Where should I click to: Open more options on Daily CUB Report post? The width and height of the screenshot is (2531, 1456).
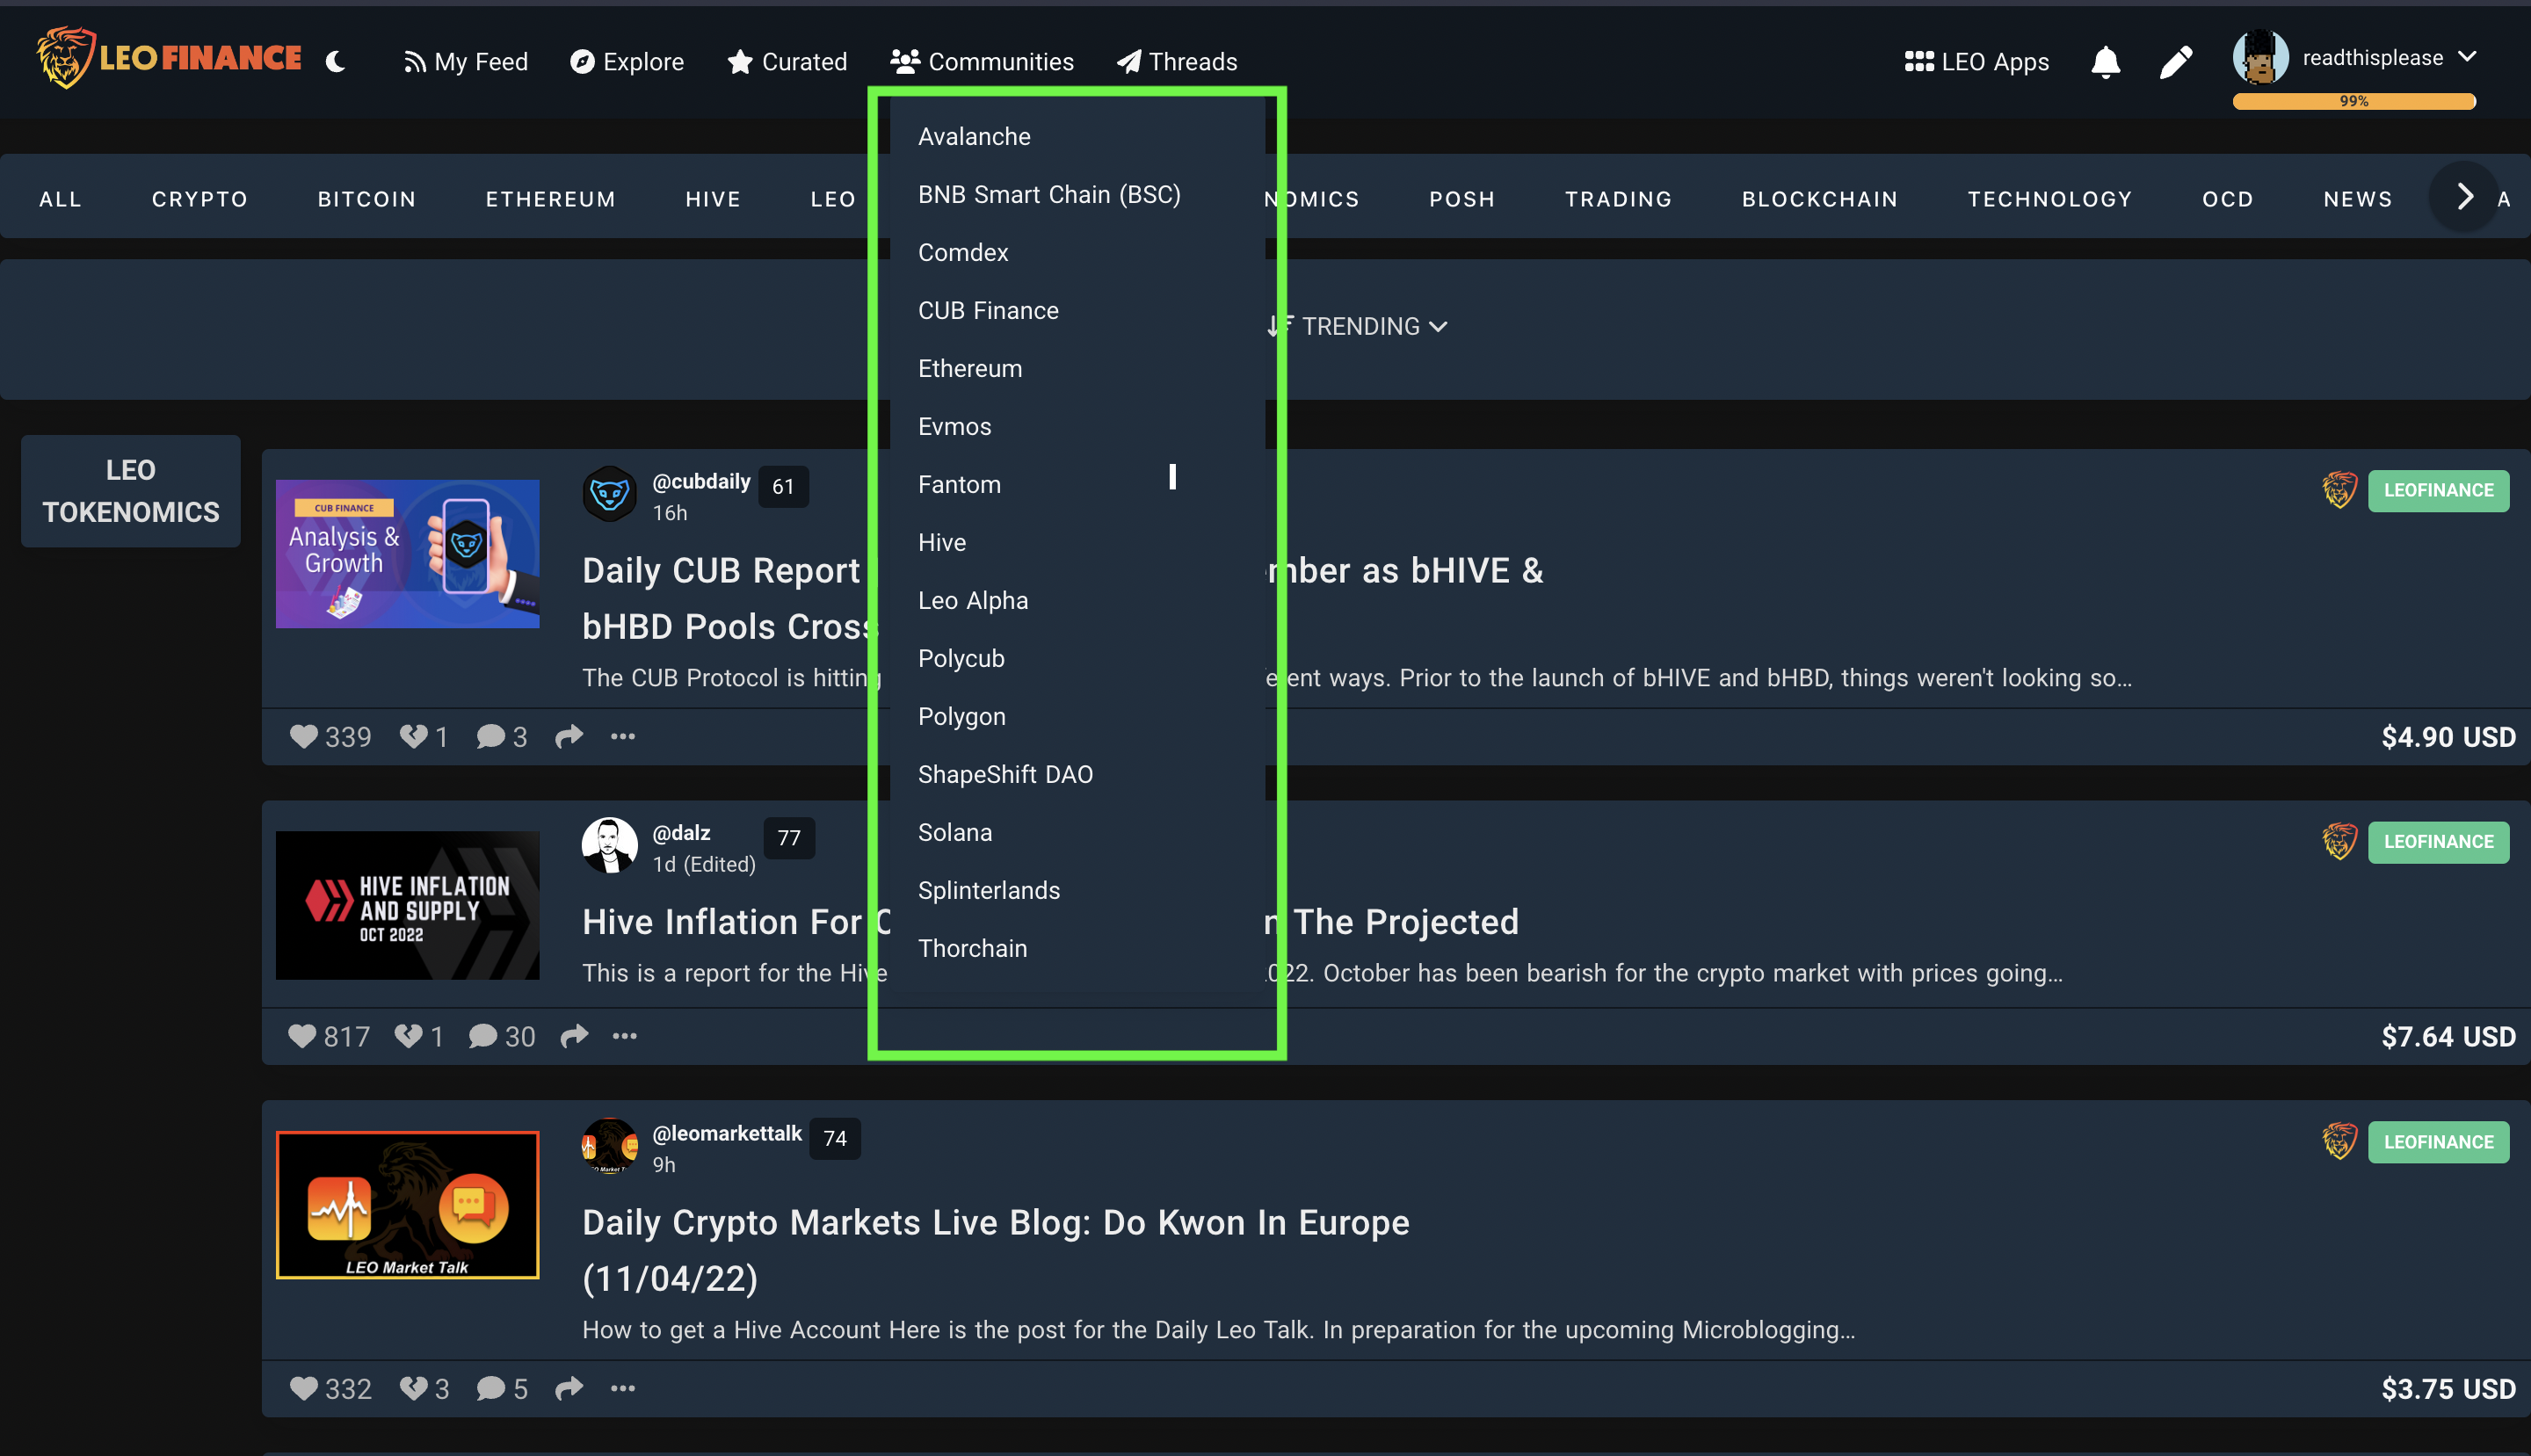623,737
